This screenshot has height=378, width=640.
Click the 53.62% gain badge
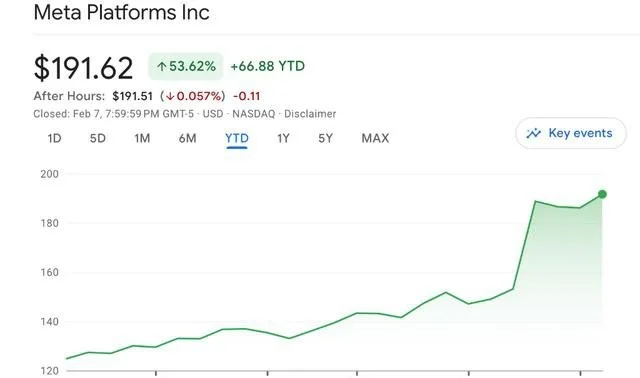(186, 66)
